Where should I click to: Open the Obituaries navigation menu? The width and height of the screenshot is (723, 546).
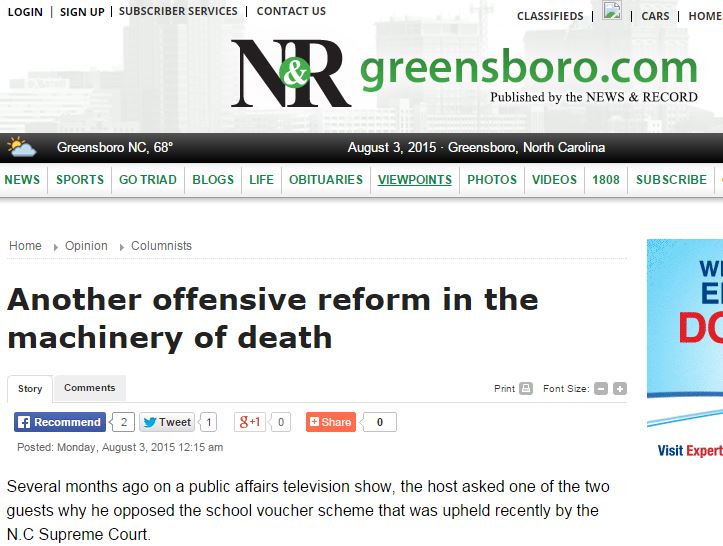(325, 180)
